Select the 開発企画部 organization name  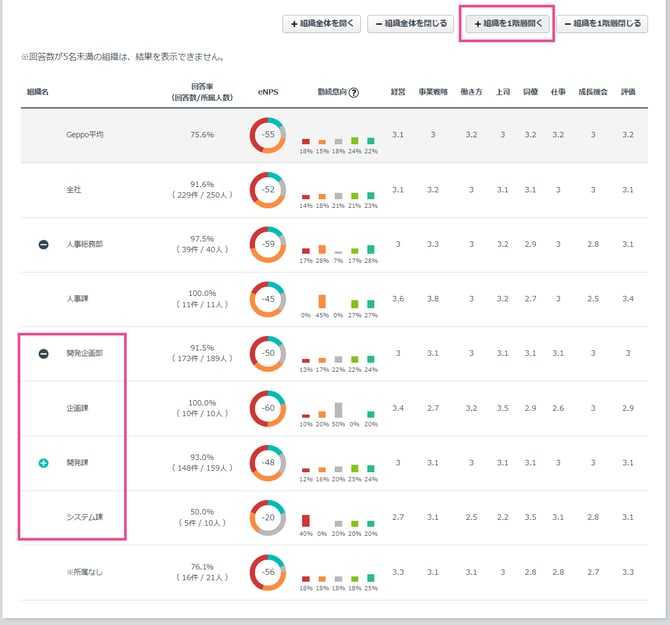85,353
